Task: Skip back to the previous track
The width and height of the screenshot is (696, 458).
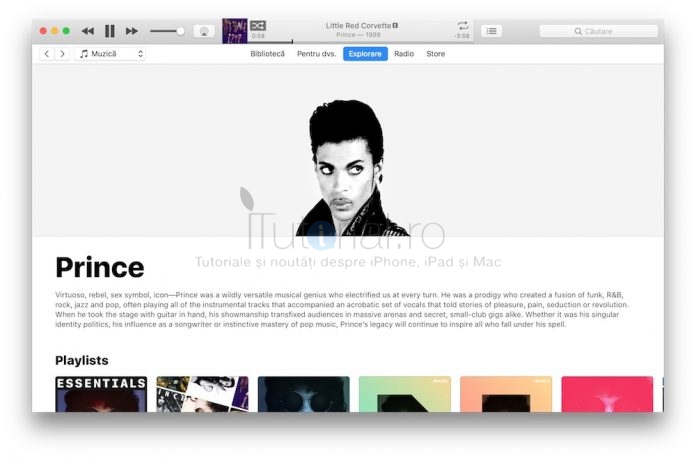Action: pyautogui.click(x=88, y=31)
